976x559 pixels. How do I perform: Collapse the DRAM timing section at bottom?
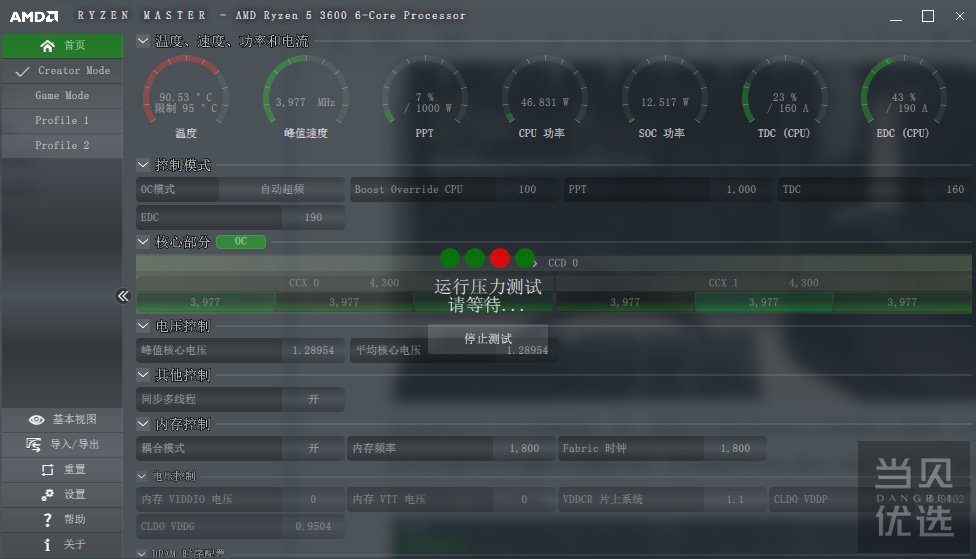[x=142, y=553]
